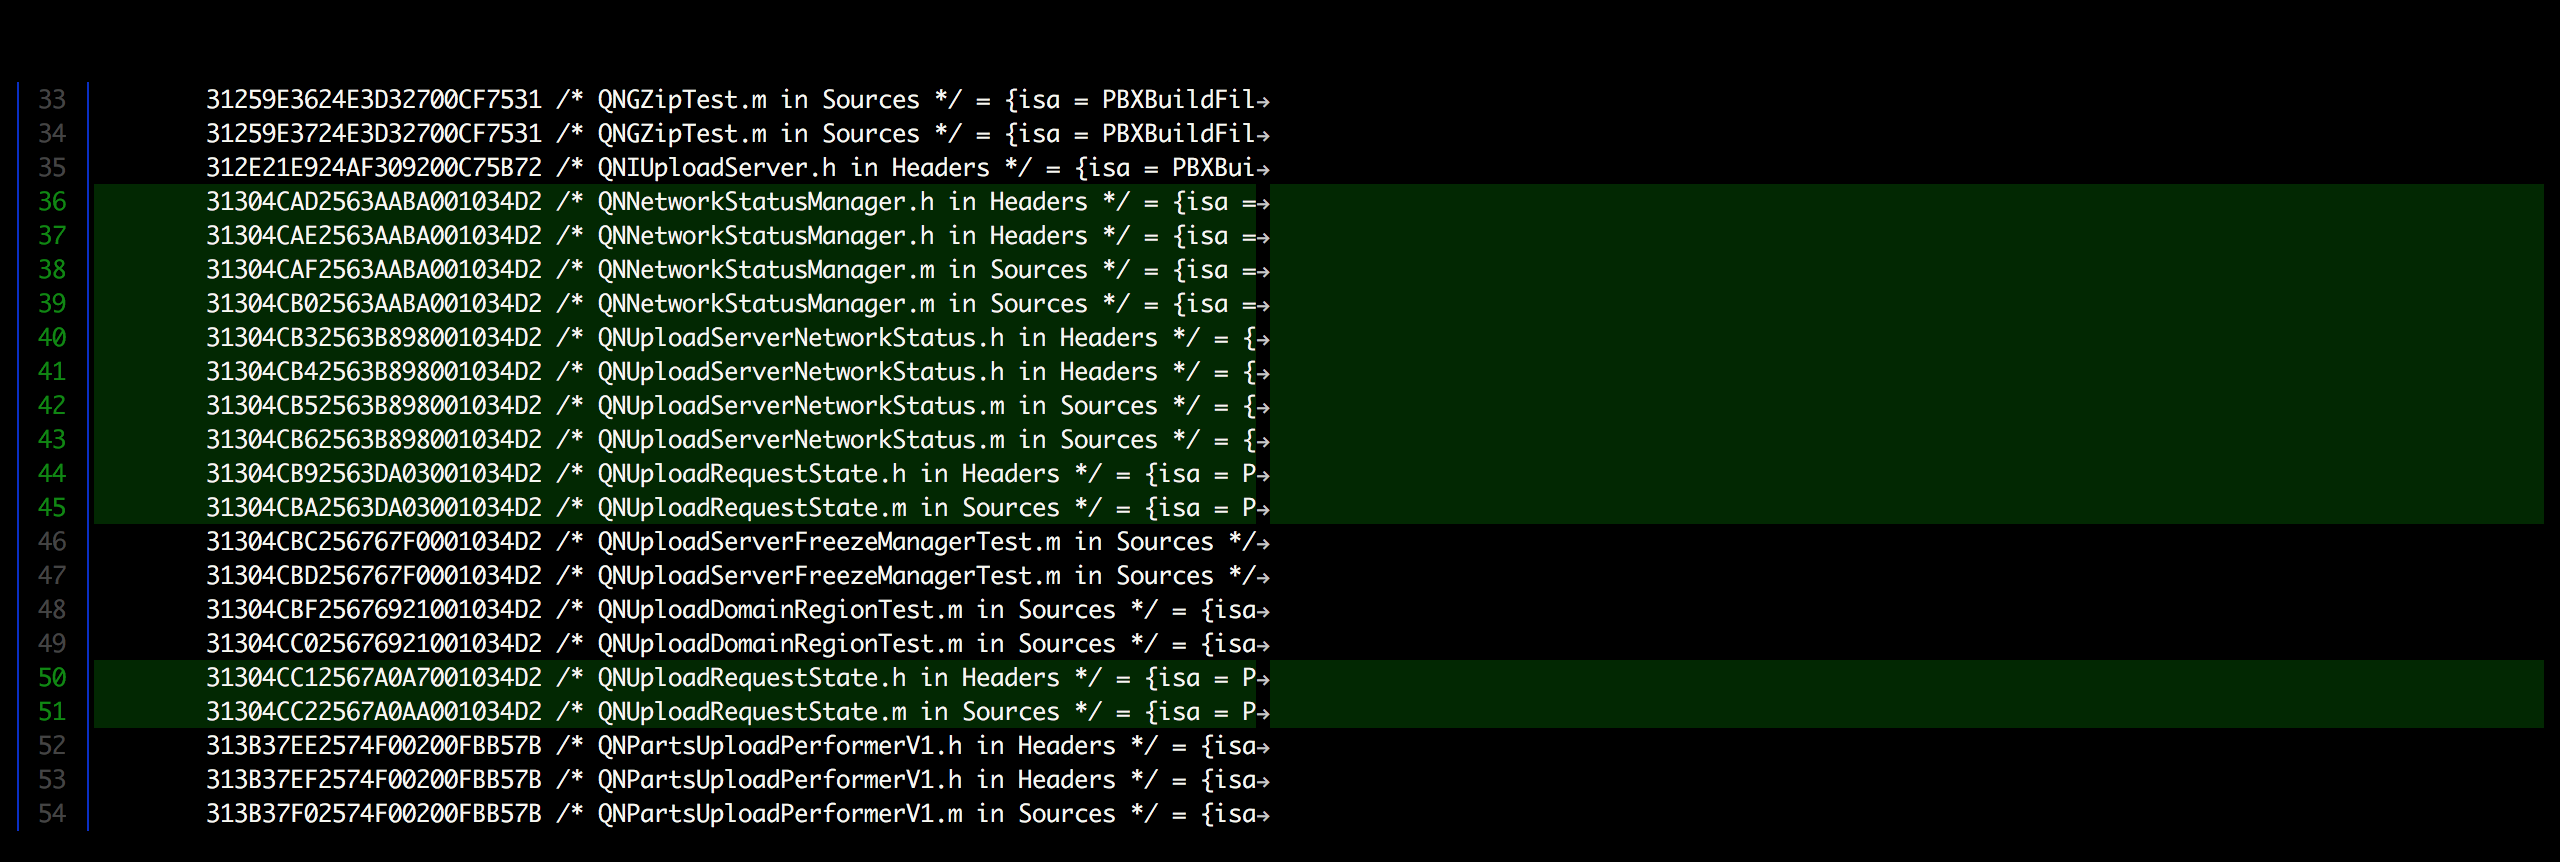The image size is (2560, 862).
Task: Click QNUploadRequestState.h text on line 44
Action: pyautogui.click(x=752, y=474)
